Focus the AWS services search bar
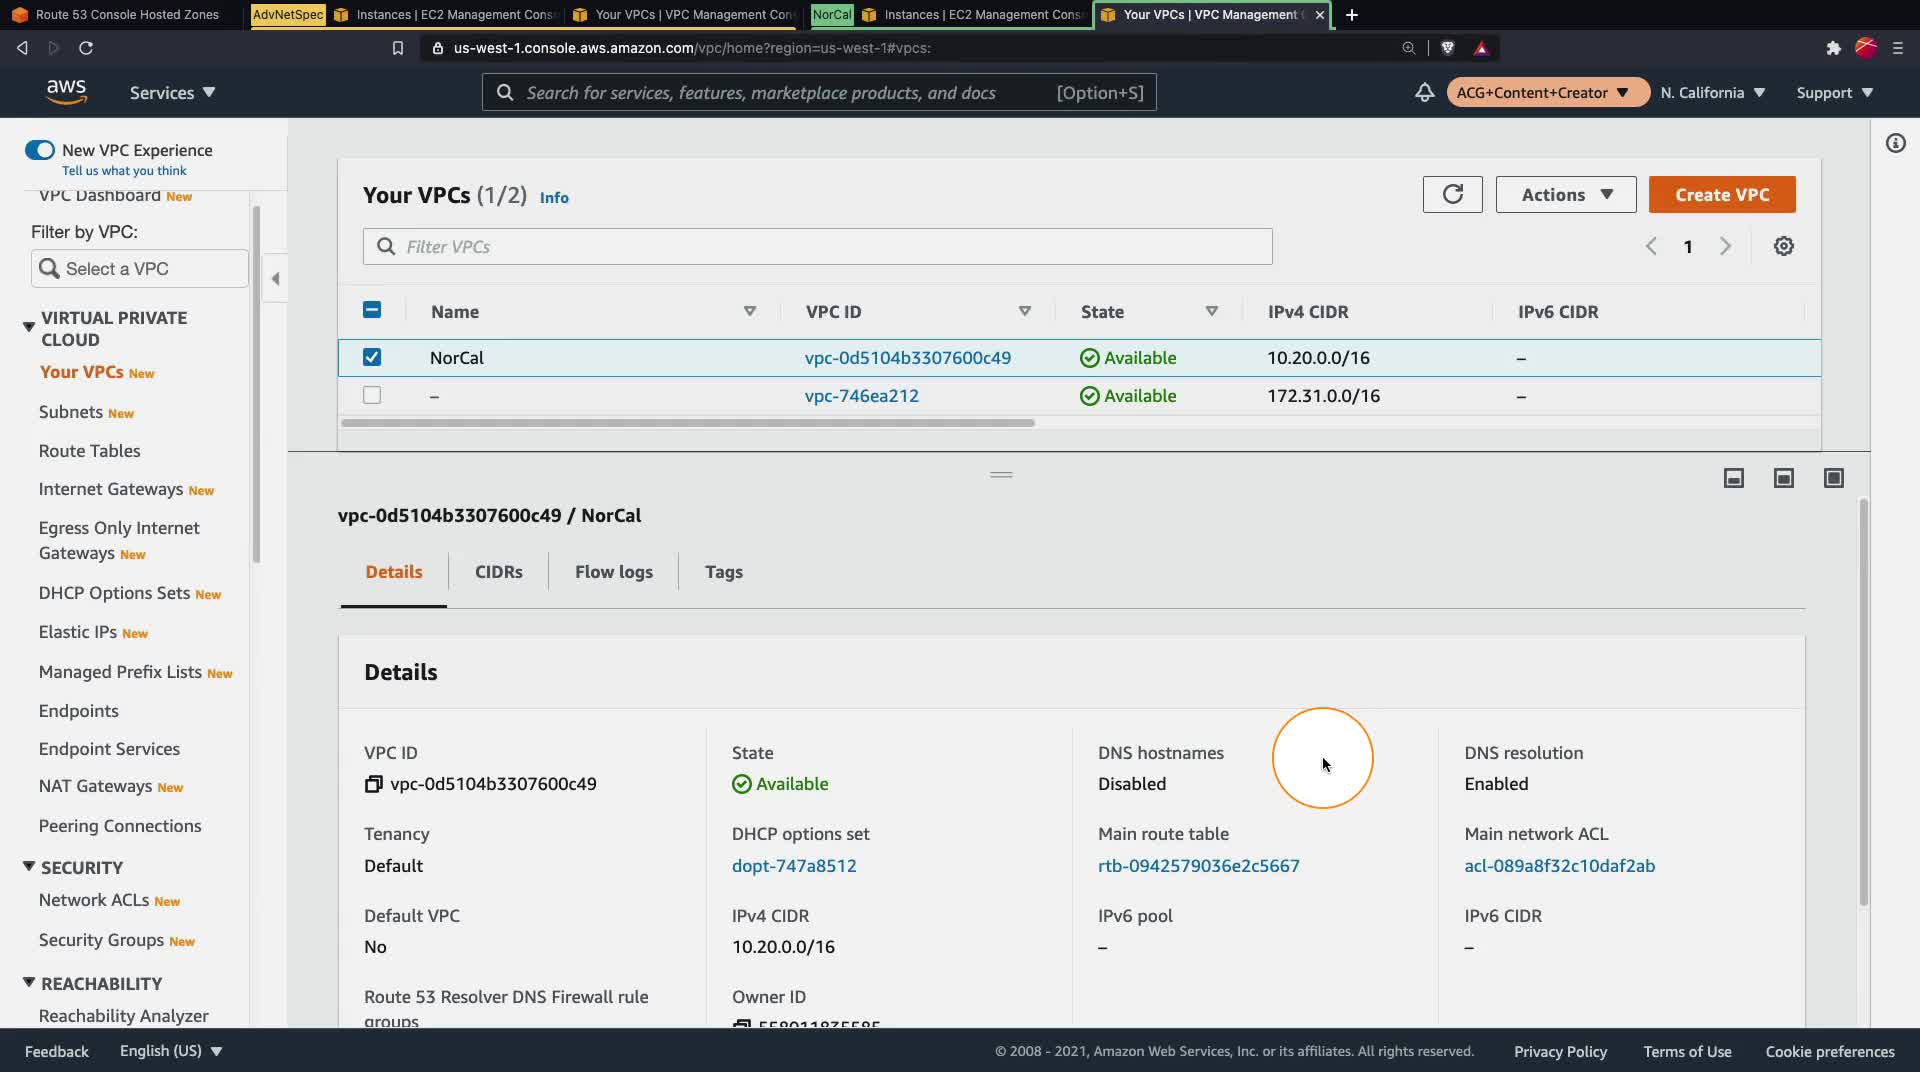This screenshot has height=1072, width=1920. pos(819,93)
